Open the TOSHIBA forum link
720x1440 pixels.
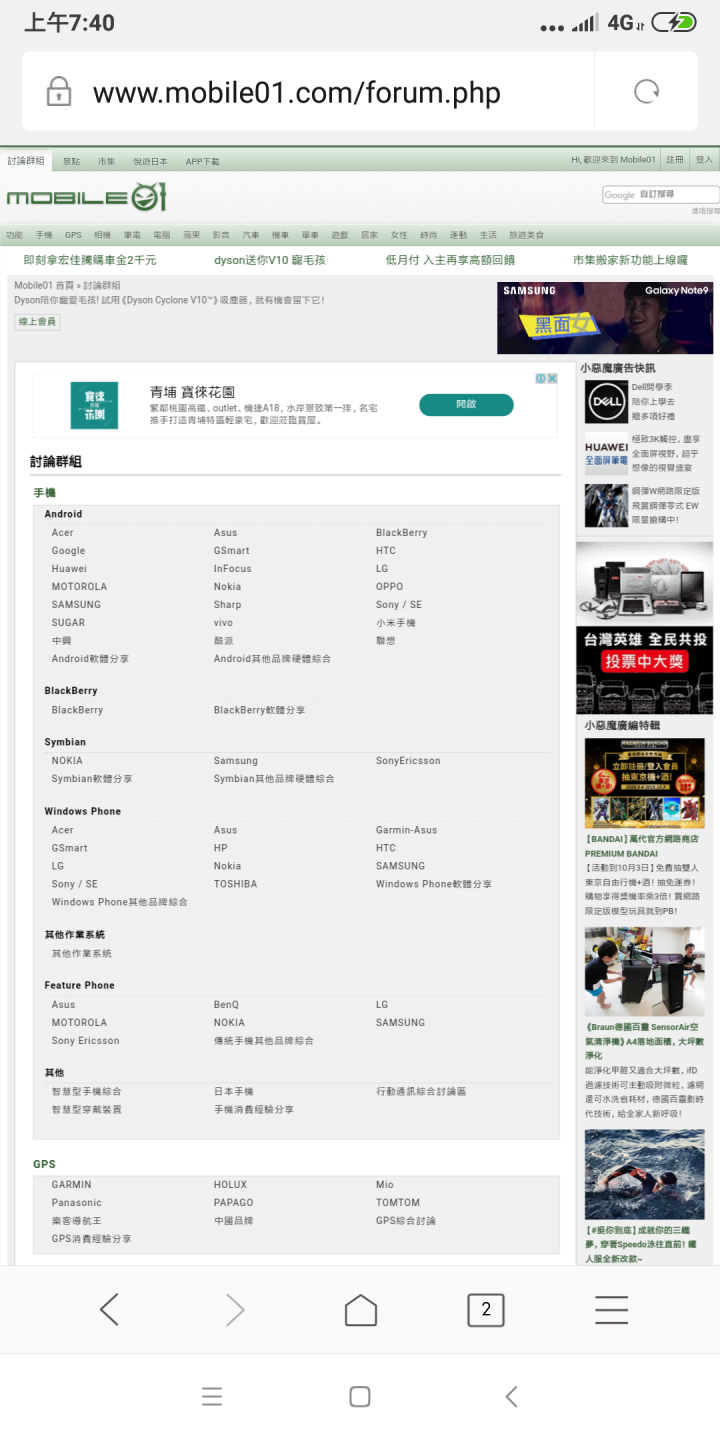click(x=235, y=884)
